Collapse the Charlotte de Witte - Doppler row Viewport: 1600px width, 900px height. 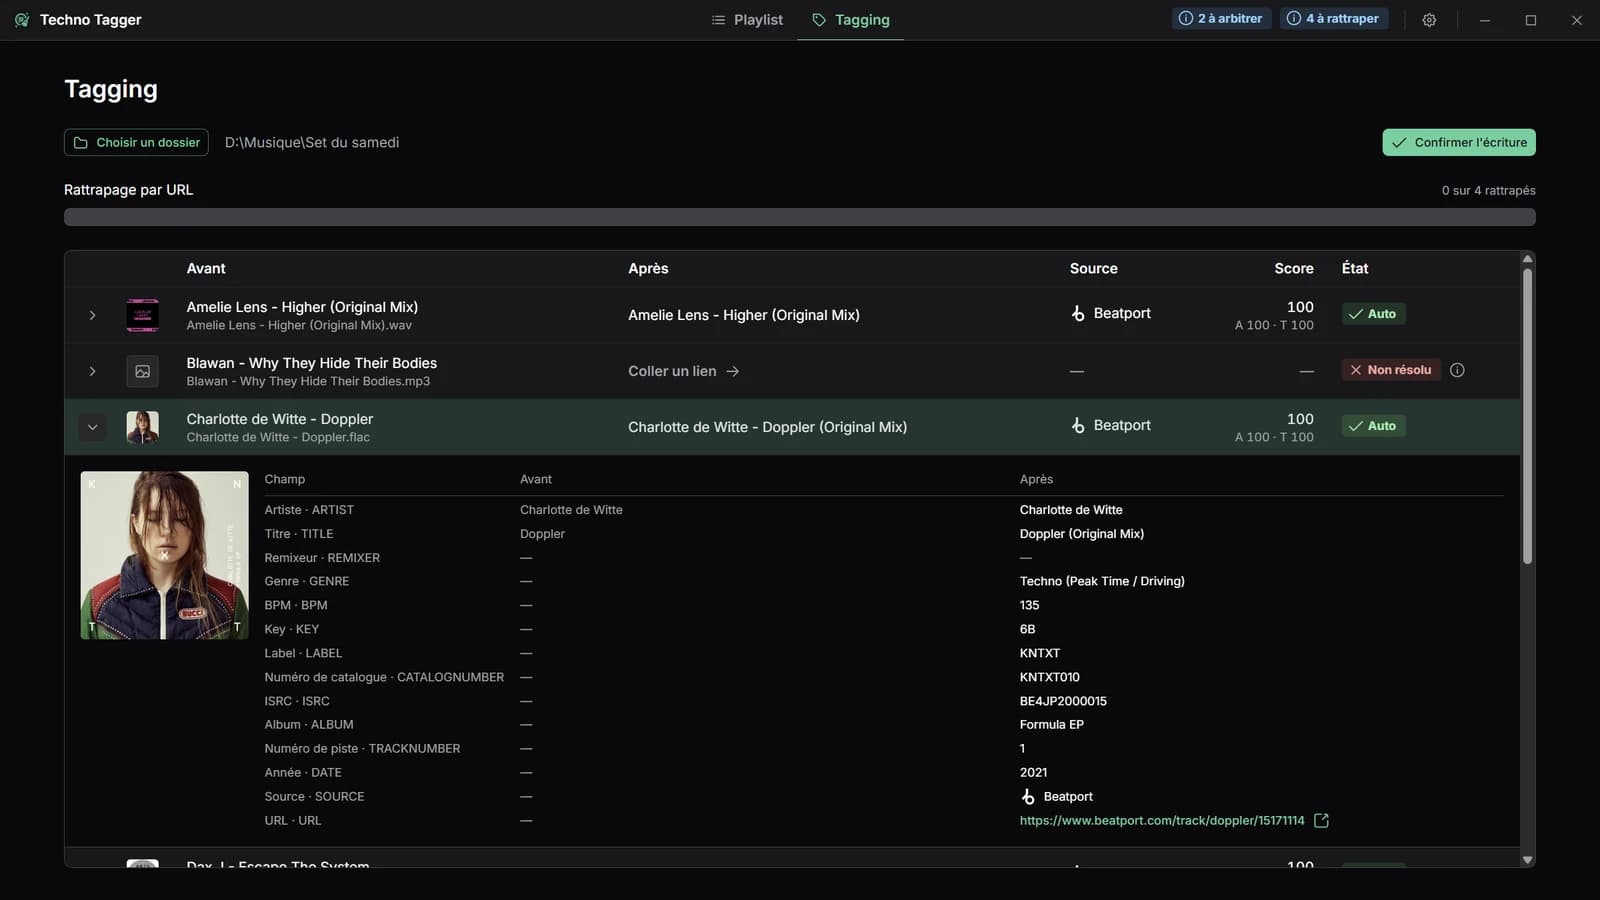pos(92,427)
